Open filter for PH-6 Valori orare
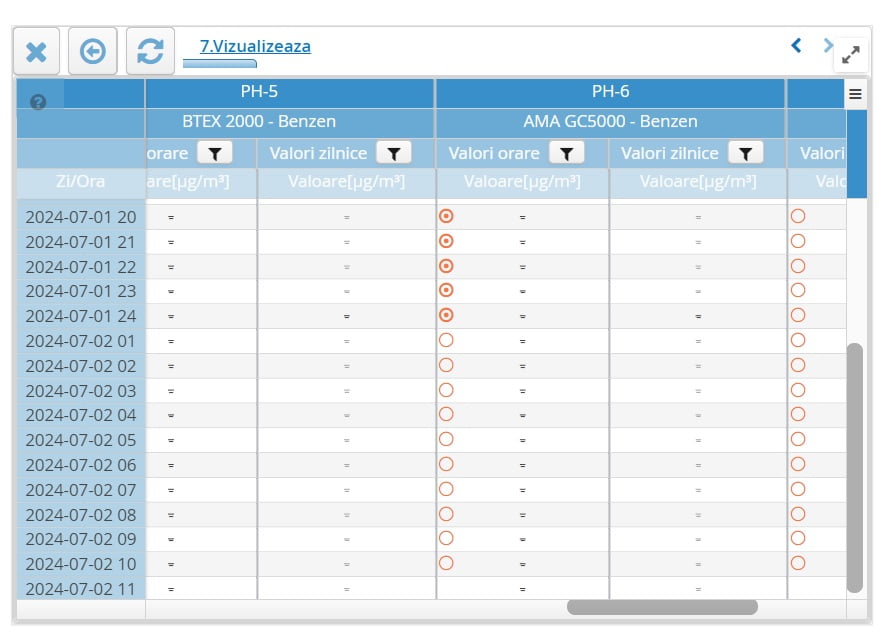This screenshot has height=640, width=894. (x=567, y=153)
